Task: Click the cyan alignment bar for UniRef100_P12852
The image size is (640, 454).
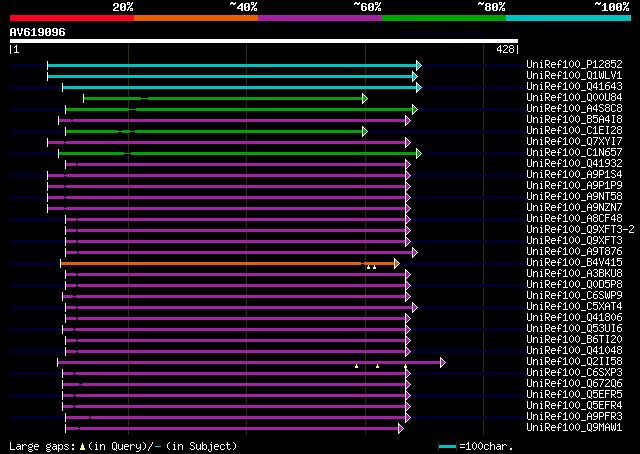Action: tap(232, 65)
